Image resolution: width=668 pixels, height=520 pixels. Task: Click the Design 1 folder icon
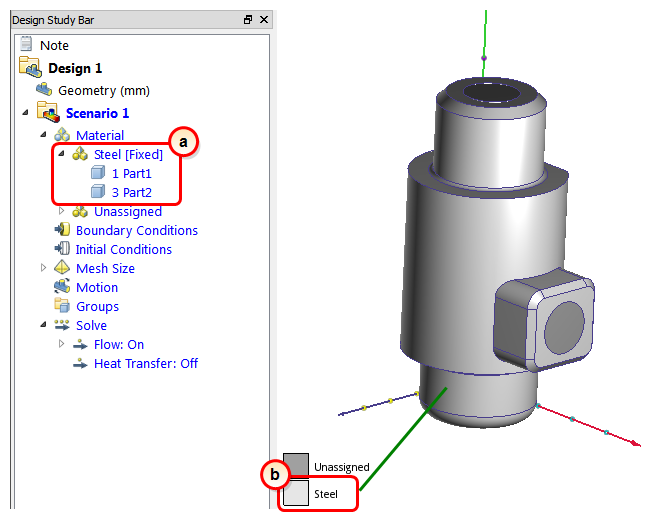pyautogui.click(x=30, y=67)
